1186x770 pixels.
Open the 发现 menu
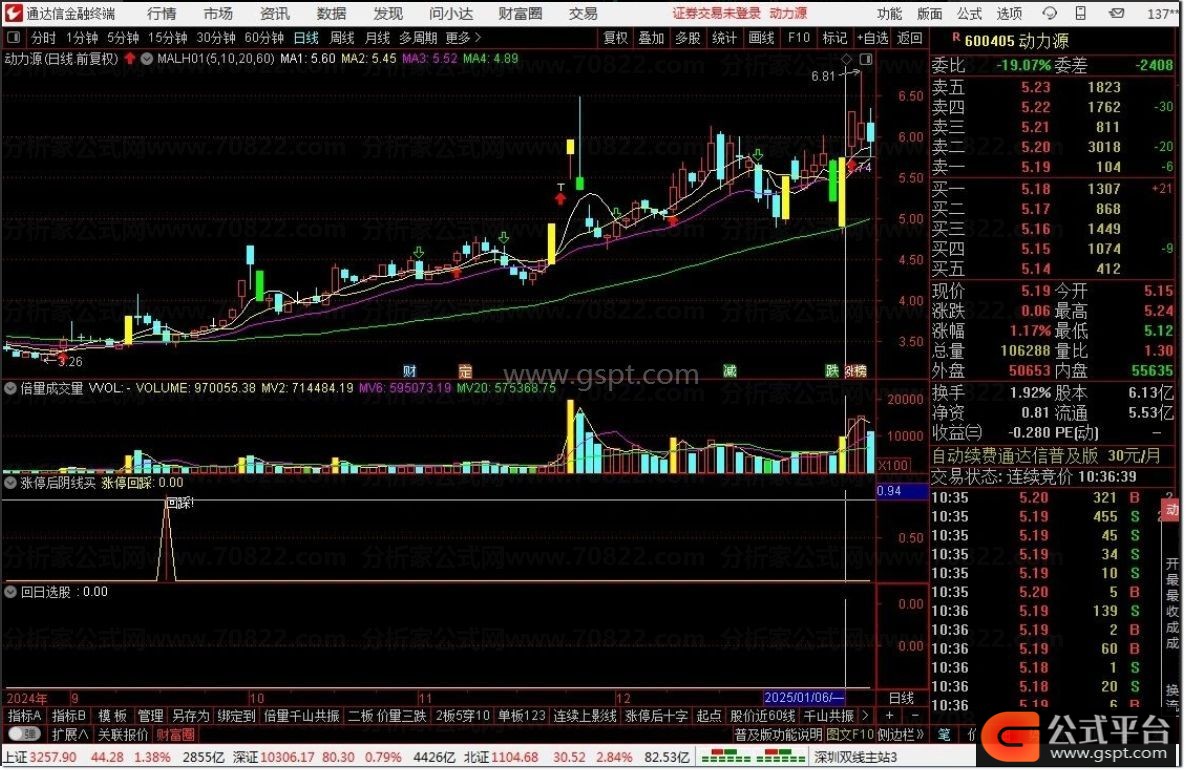[x=388, y=14]
